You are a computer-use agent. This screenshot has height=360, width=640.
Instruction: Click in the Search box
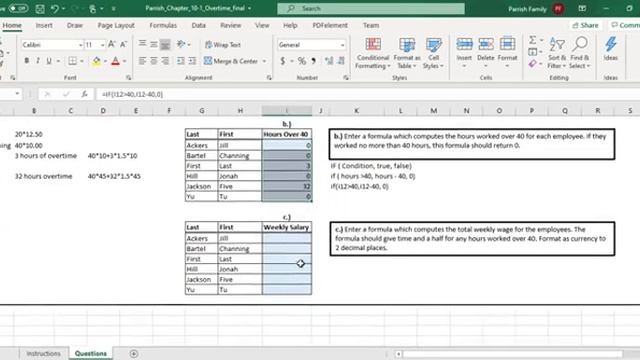pyautogui.click(x=371, y=9)
